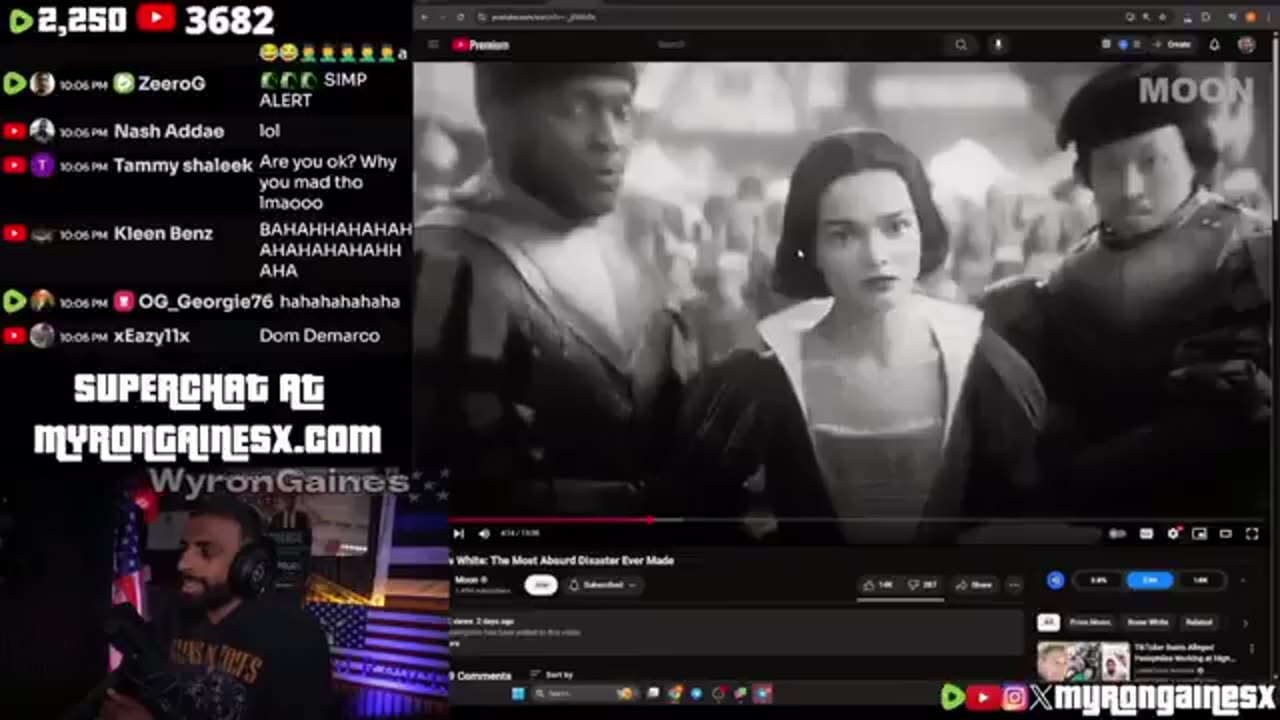Open Sort by comments dropdown
The height and width of the screenshot is (720, 1280).
coord(552,675)
